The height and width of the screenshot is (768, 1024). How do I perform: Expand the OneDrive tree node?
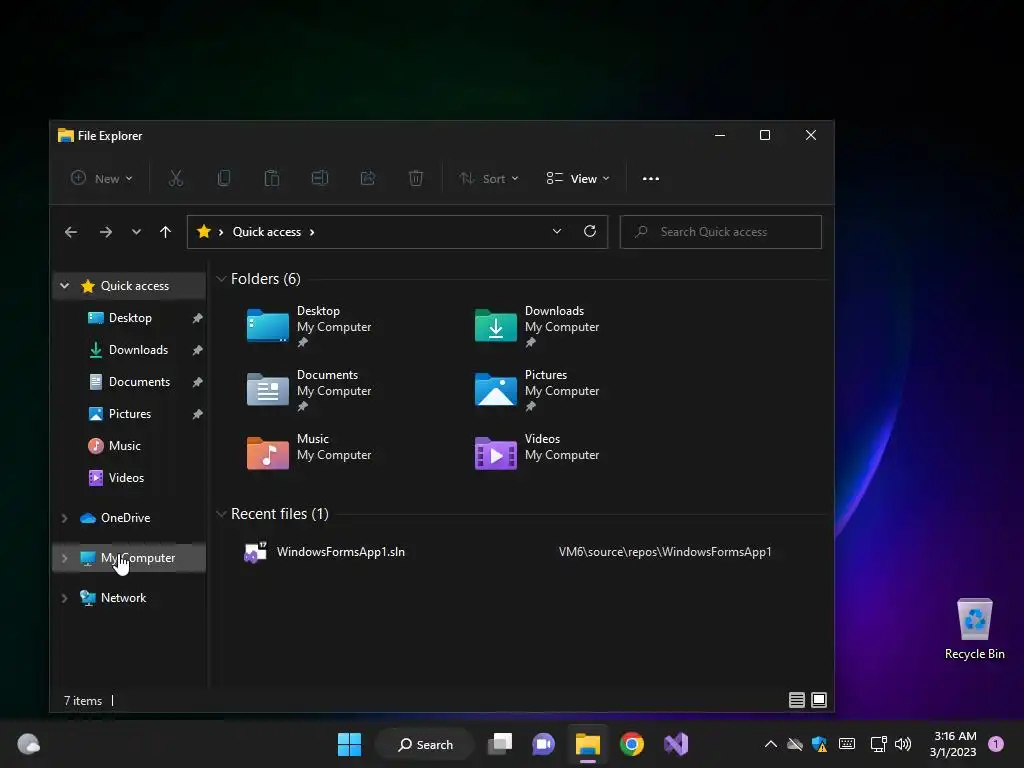65,518
